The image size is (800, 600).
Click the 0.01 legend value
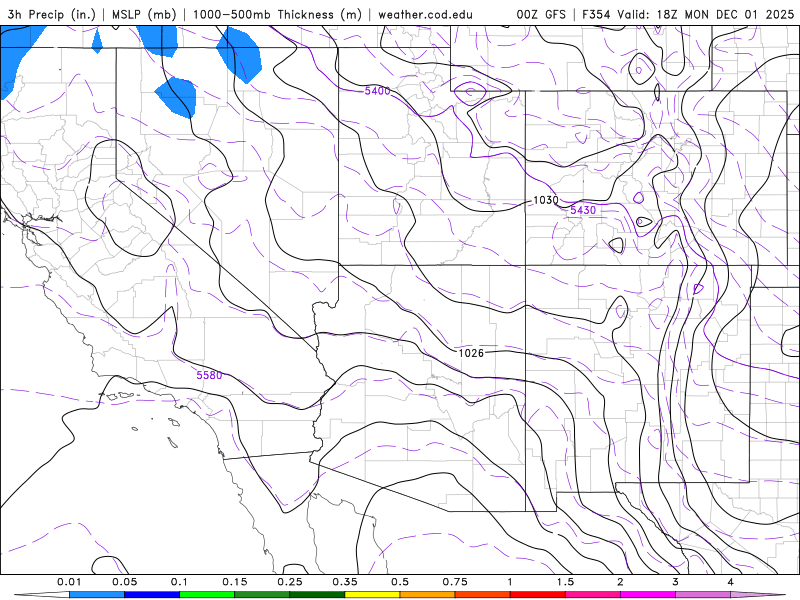69,582
